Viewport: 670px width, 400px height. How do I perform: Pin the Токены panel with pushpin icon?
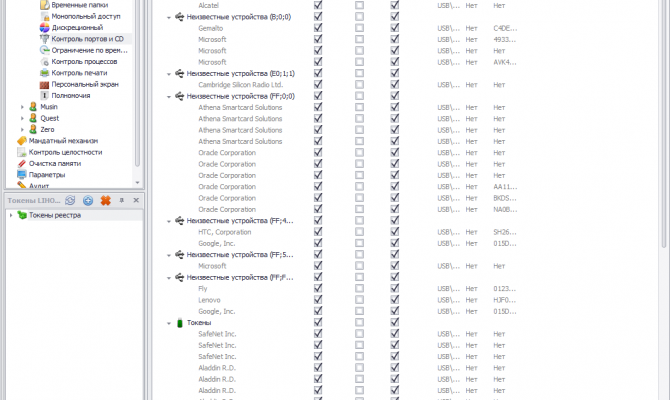[x=122, y=200]
